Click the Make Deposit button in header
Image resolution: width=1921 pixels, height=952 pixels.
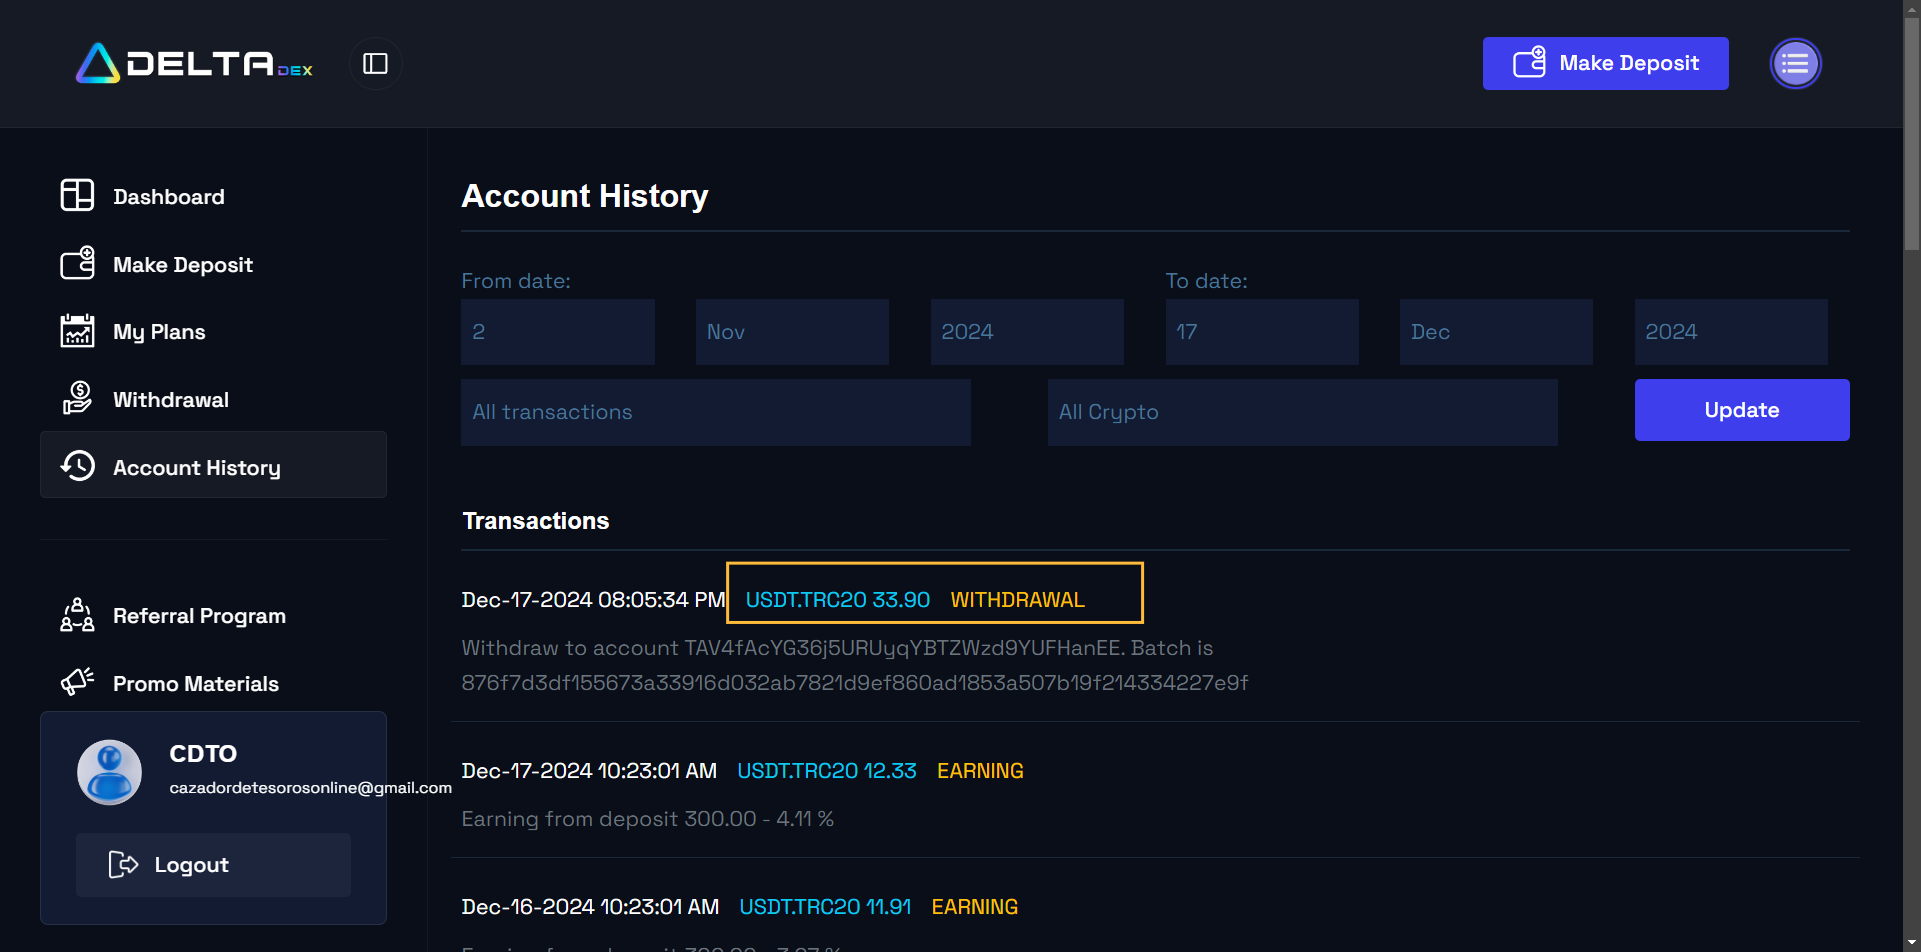pyautogui.click(x=1604, y=64)
